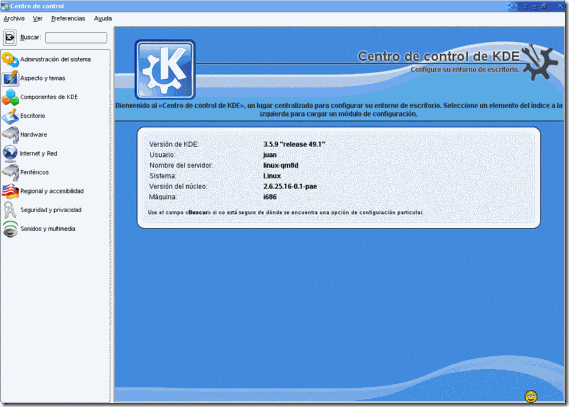The image size is (569, 407).
Task: Select the Componentes de KDE cubes icon
Action: tap(10, 97)
